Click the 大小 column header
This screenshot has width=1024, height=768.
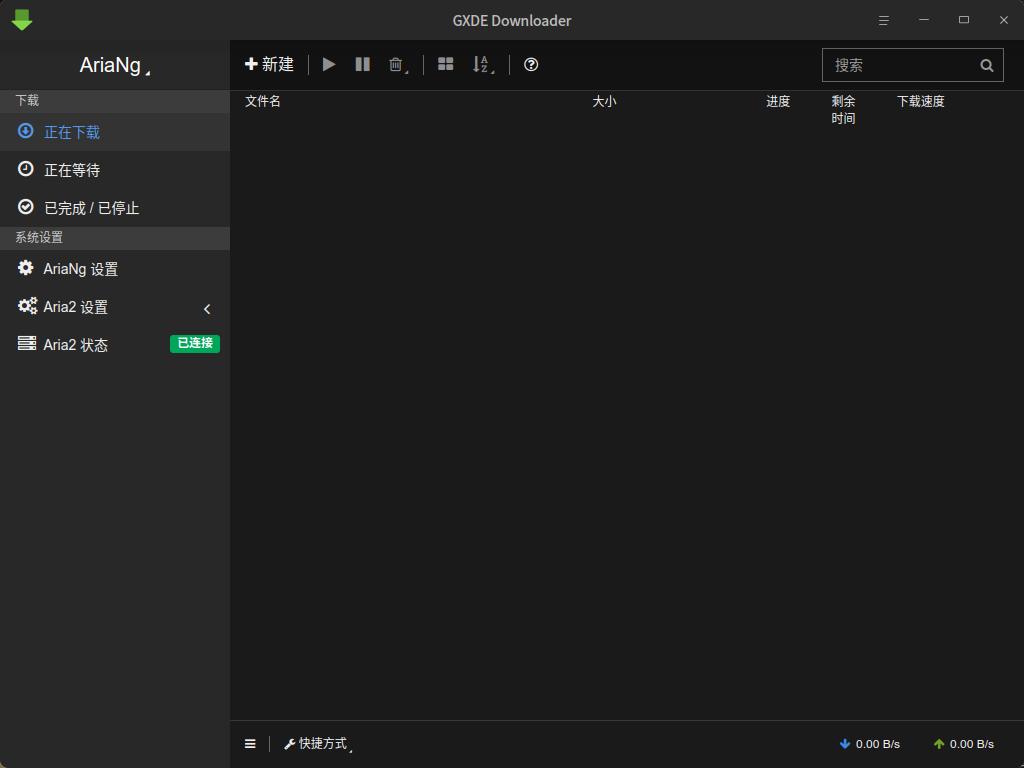click(604, 101)
